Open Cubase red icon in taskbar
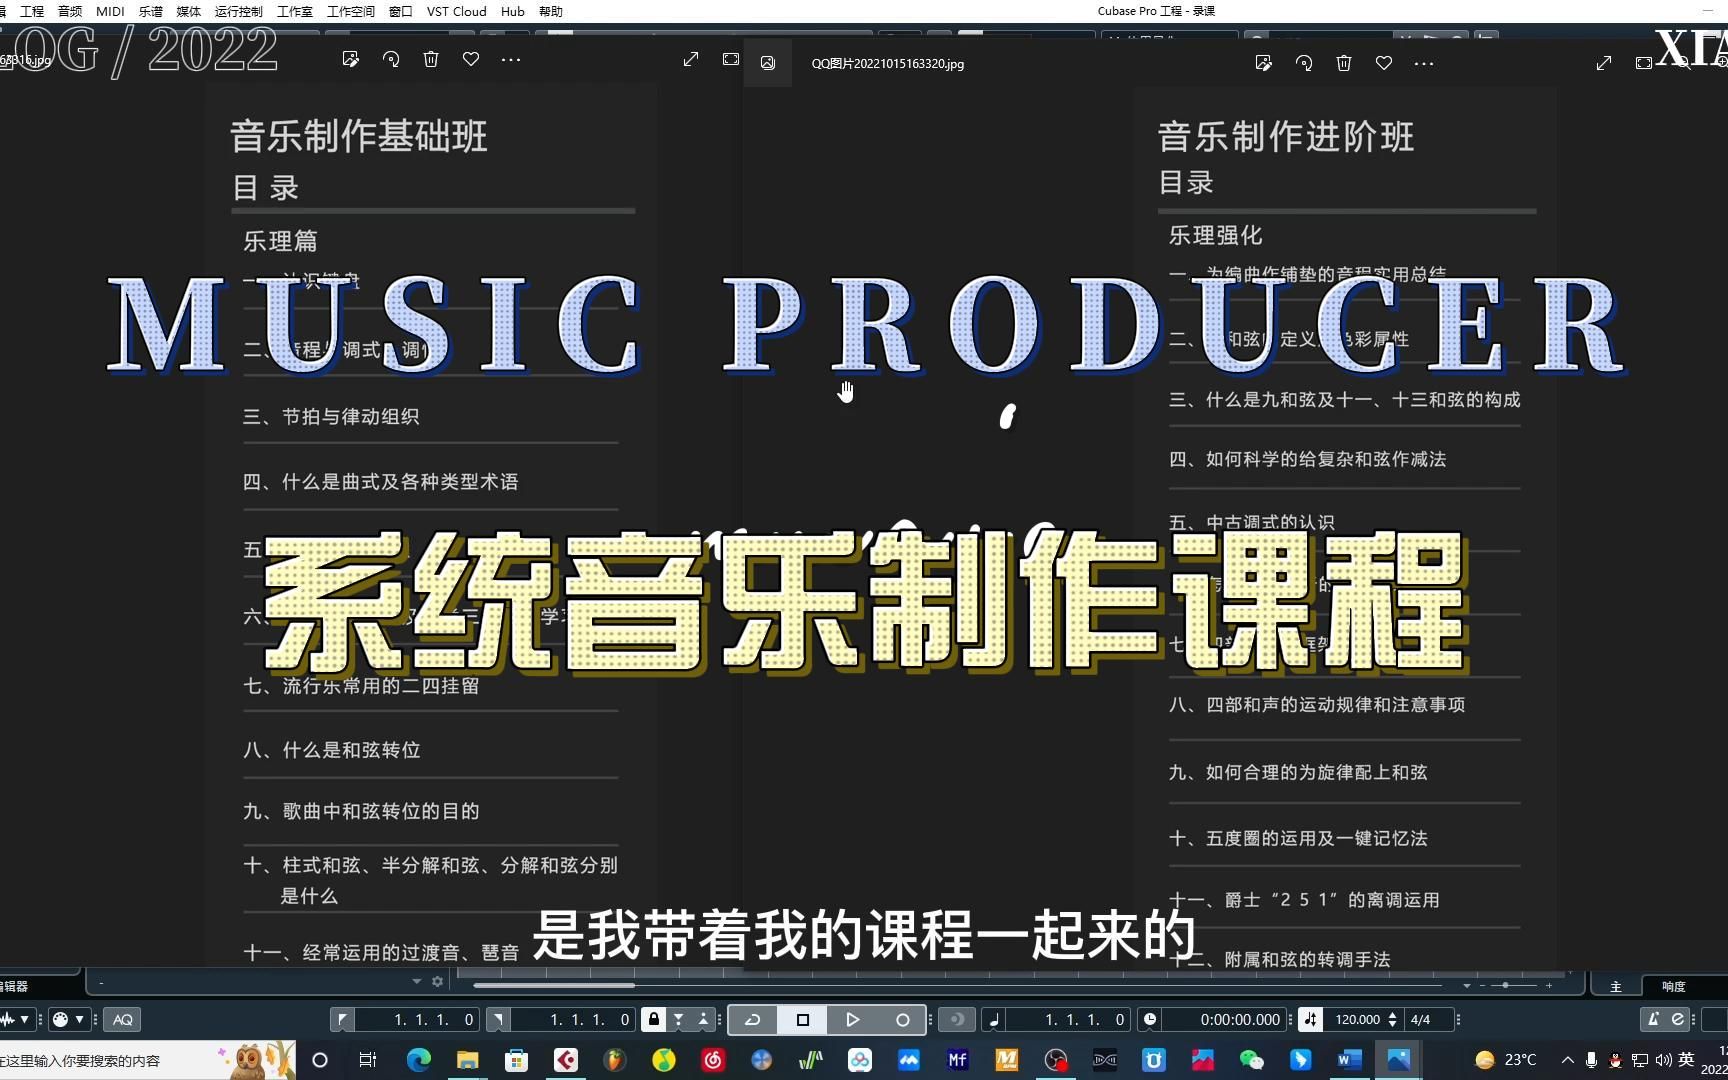 pos(566,1060)
